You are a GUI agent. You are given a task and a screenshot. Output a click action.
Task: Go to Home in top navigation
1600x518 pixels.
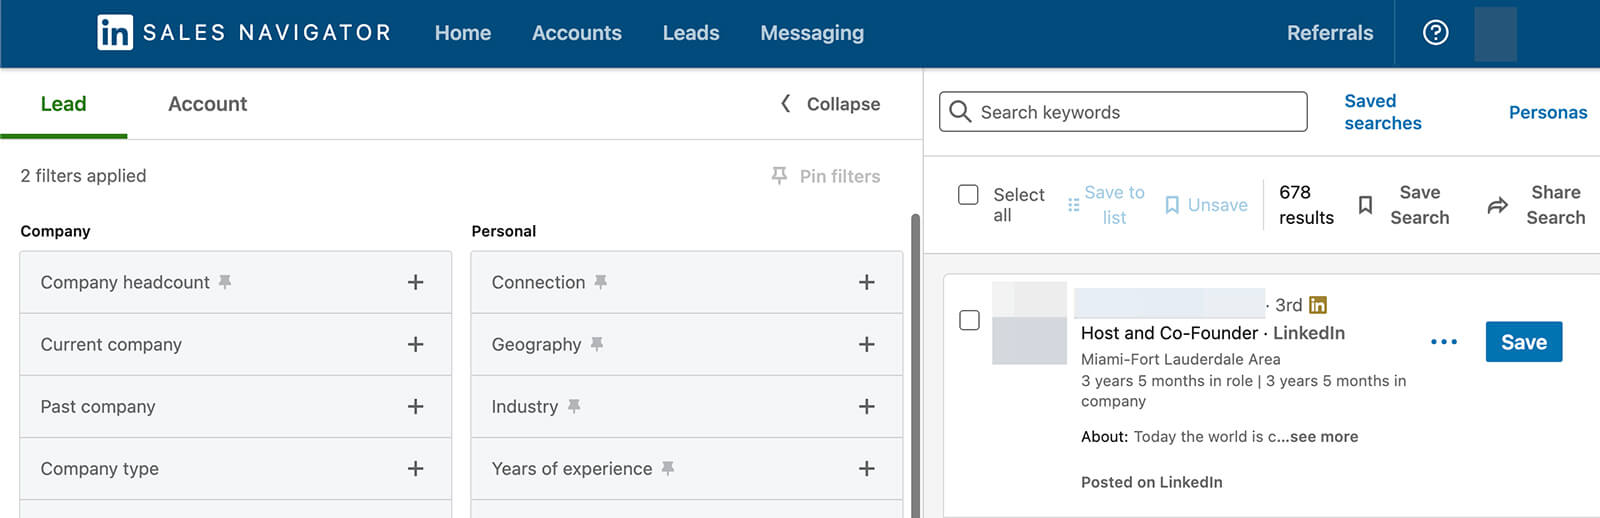pos(463,33)
